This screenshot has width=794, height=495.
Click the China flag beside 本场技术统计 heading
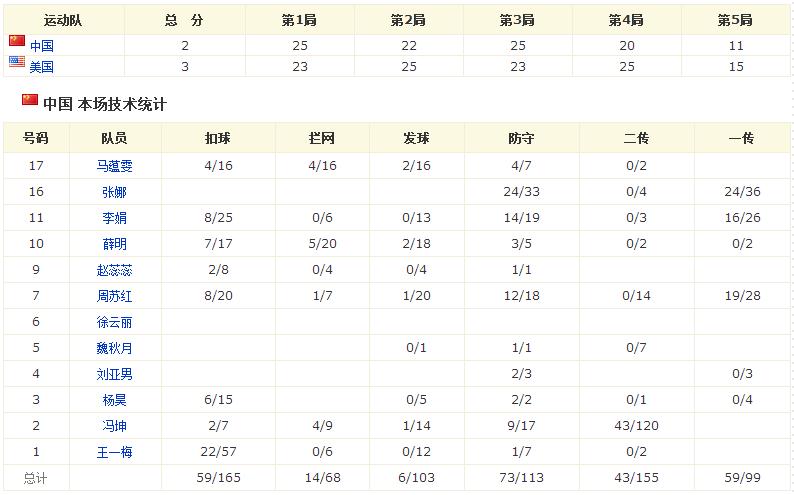point(30,99)
